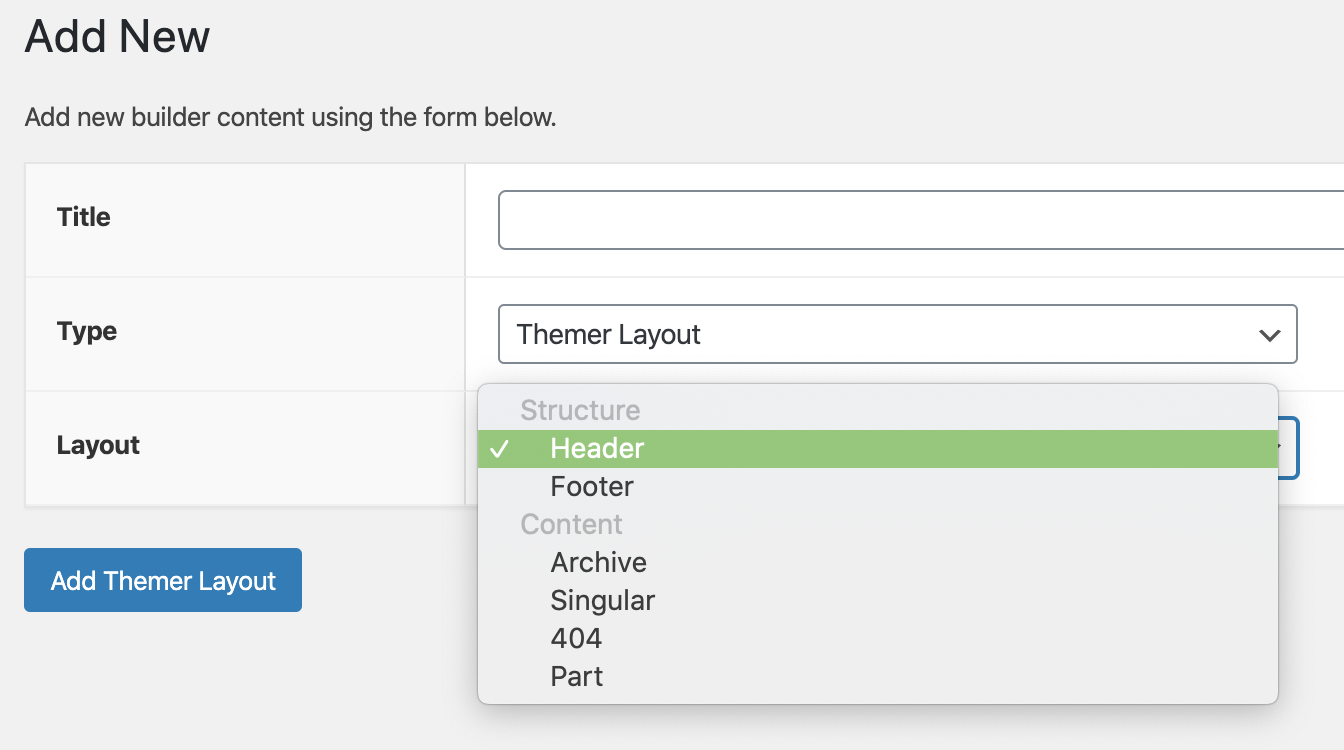Choose the Footer layout option
This screenshot has width=1344, height=750.
pyautogui.click(x=592, y=487)
